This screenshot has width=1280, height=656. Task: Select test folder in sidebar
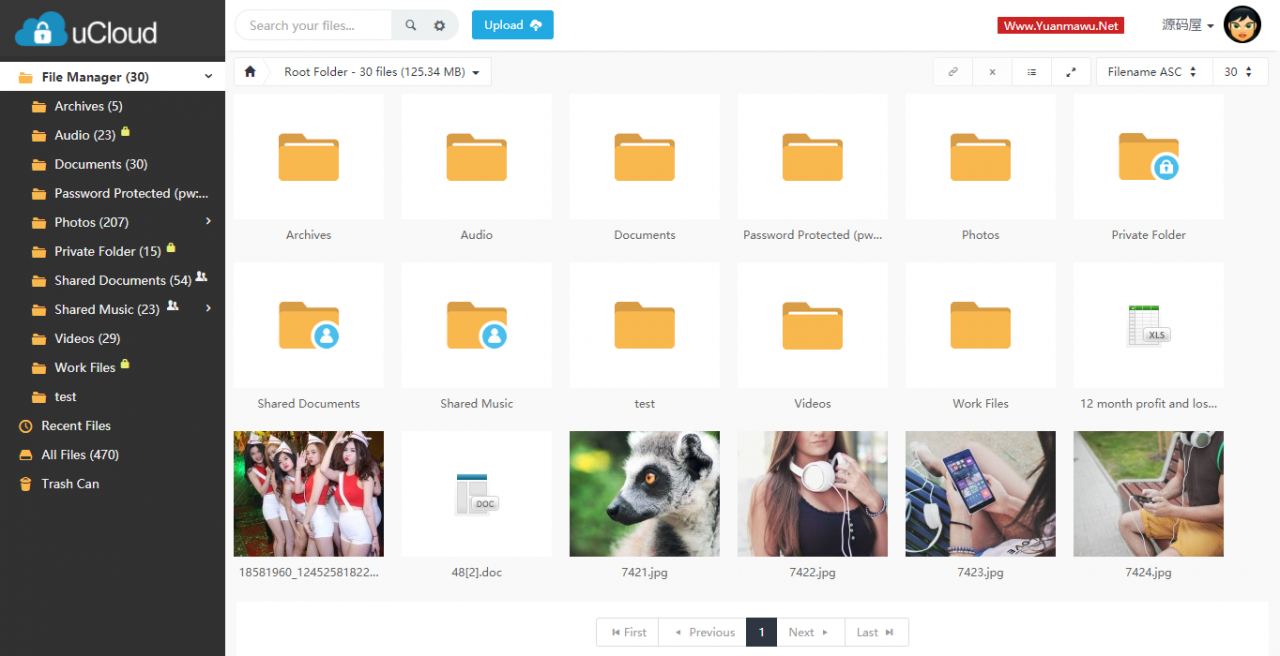pyautogui.click(x=66, y=397)
